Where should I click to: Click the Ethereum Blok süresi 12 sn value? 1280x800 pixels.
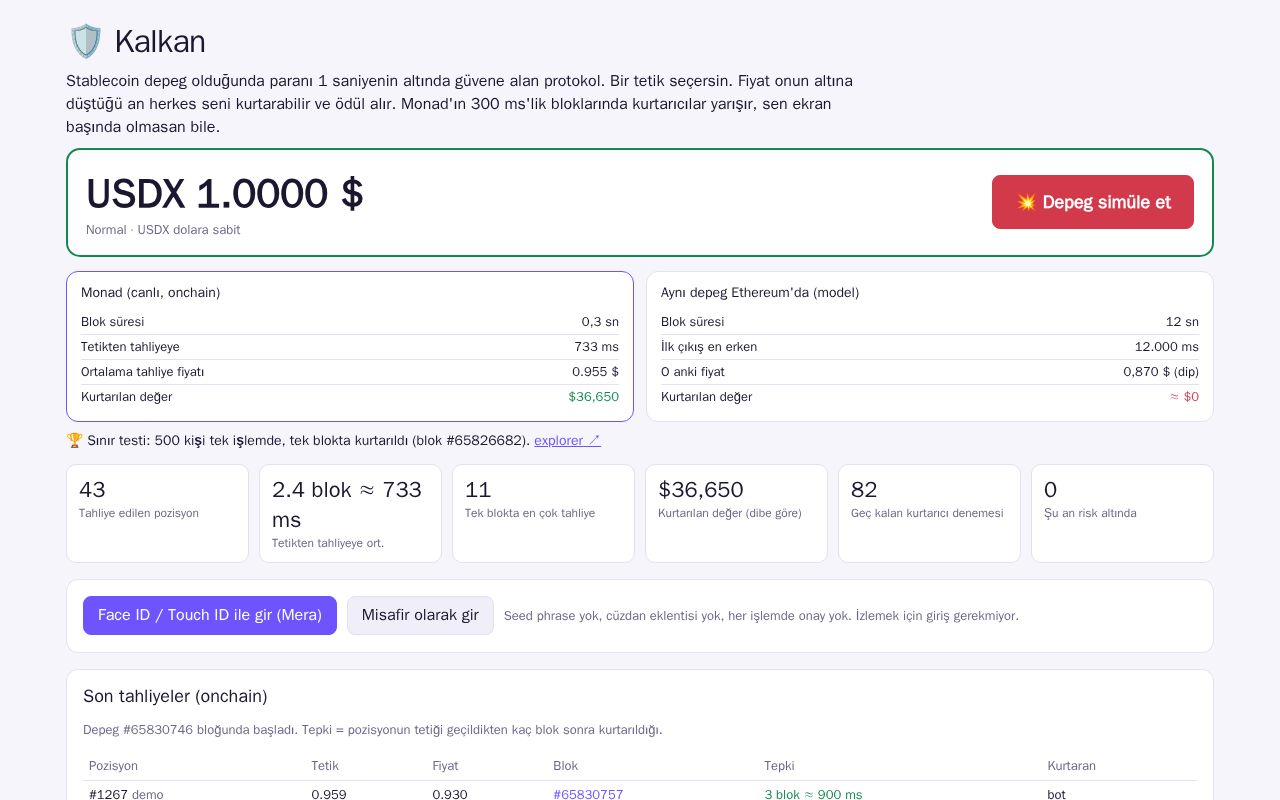[x=1182, y=322]
